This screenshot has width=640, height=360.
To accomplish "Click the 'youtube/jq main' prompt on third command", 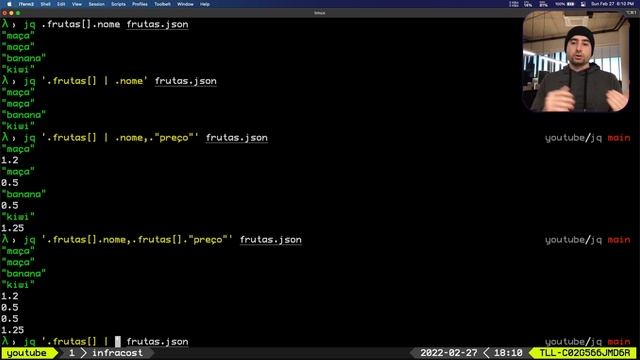I will [587, 138].
